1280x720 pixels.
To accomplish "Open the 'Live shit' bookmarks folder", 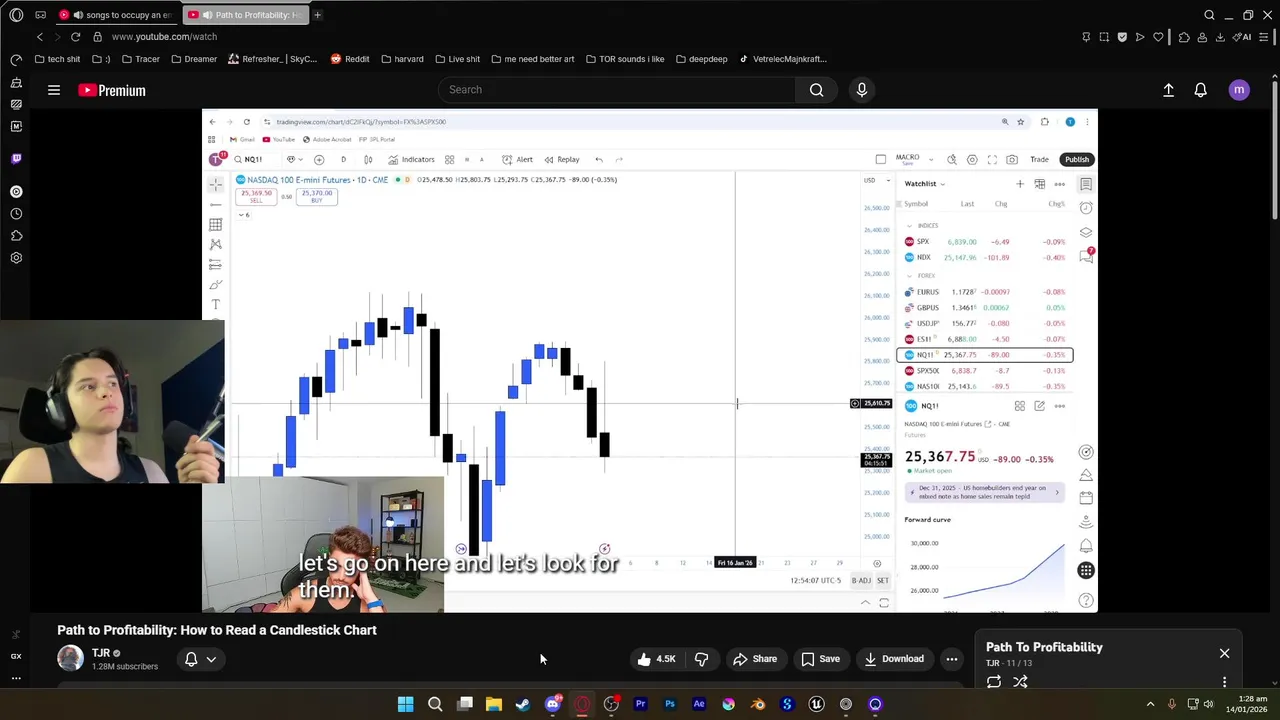I will tap(457, 59).
